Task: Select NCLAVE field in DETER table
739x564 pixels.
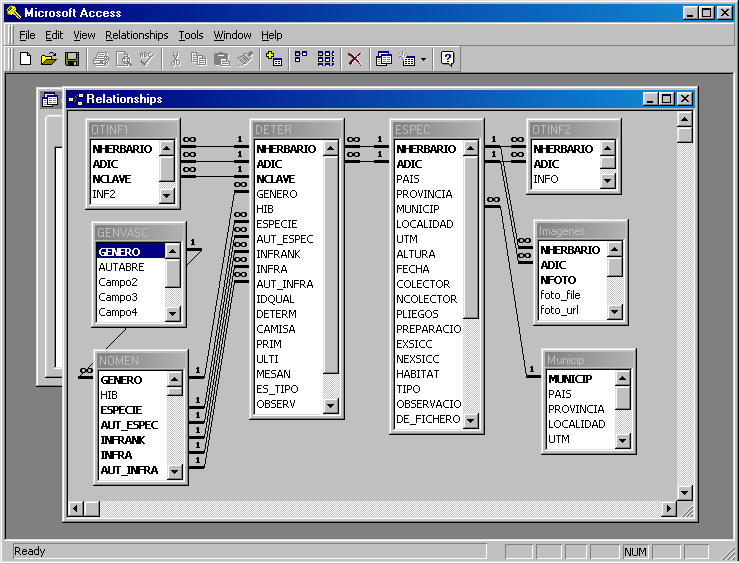Action: point(288,179)
